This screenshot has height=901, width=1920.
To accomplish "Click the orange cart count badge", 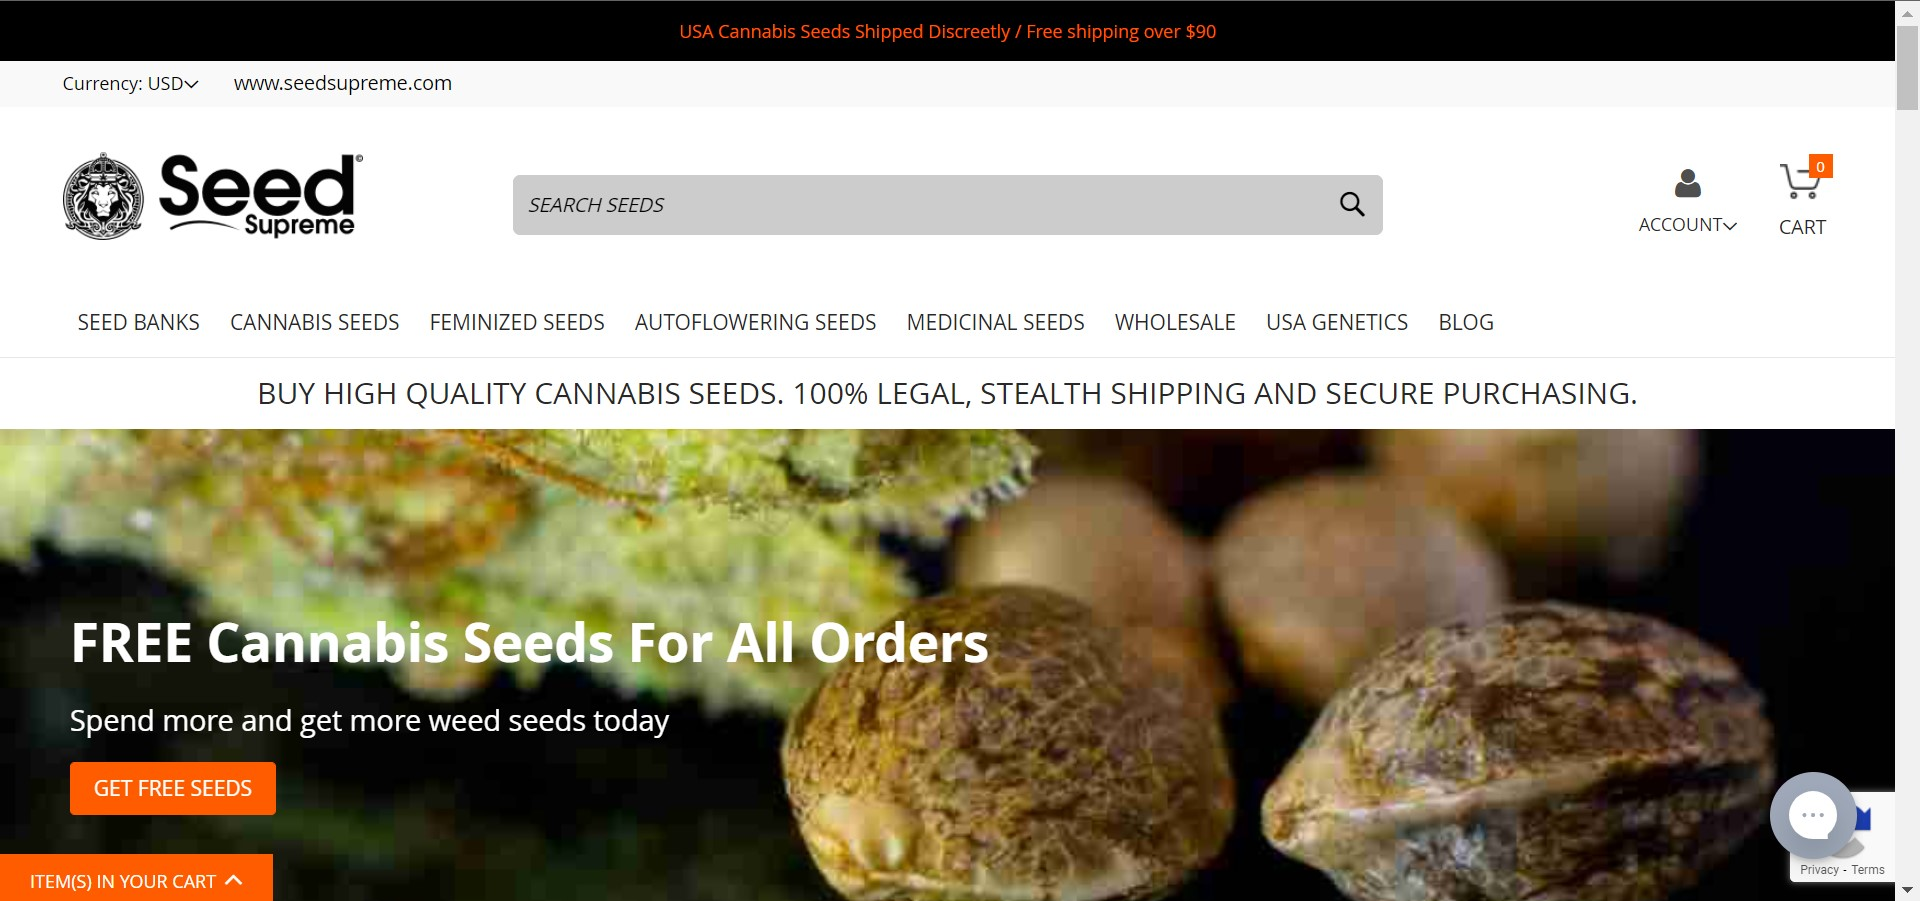I will (1821, 167).
